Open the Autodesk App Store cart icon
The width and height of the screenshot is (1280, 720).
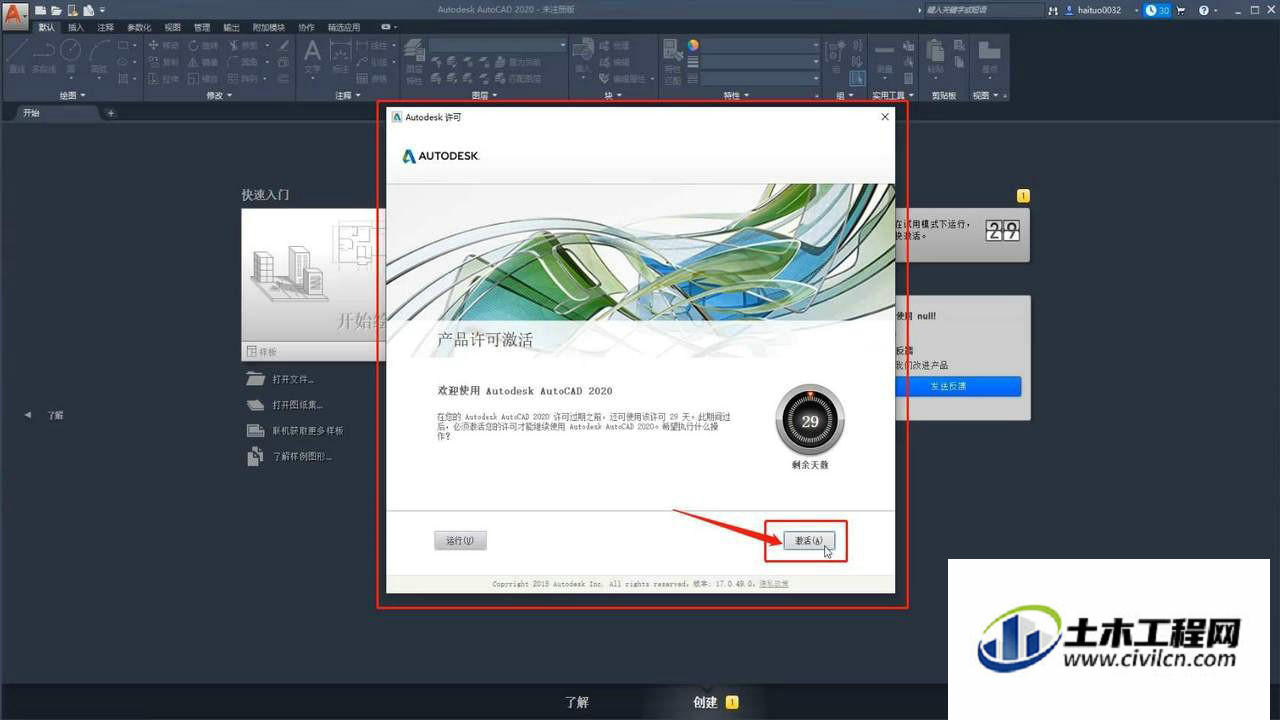pos(1181,10)
